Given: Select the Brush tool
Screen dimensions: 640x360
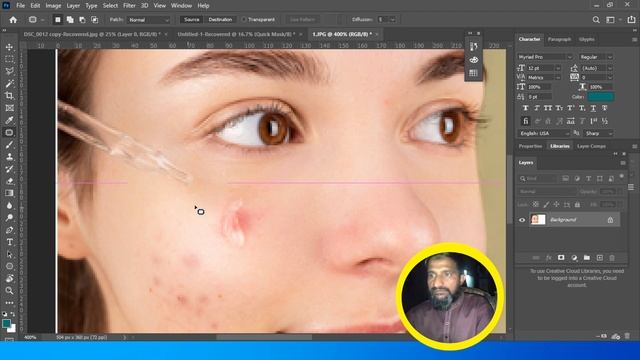Looking at the screenshot, I should click(x=9, y=145).
